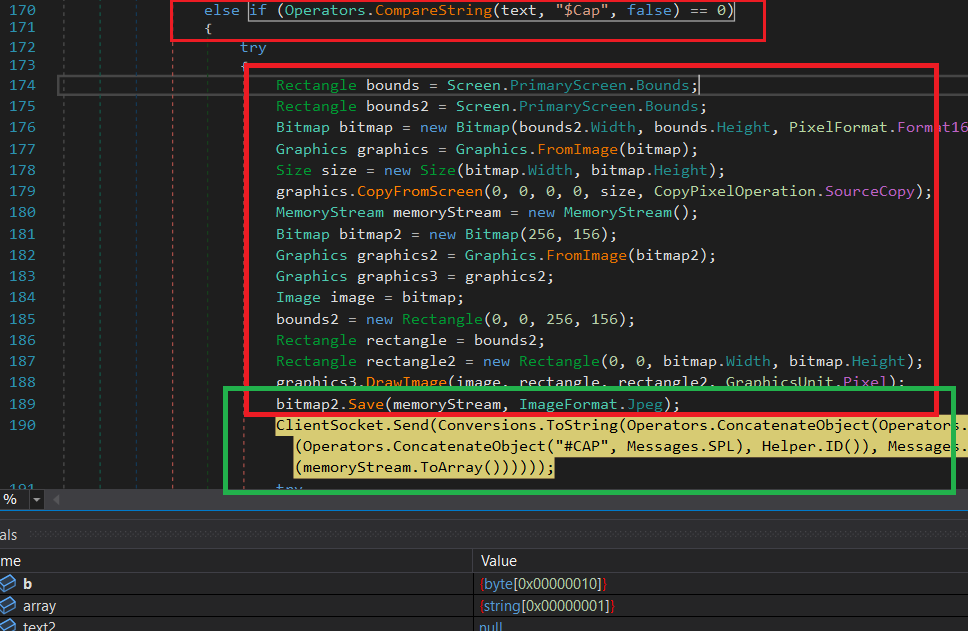
Task: Click the PixelFormat type on line 176
Action: (838, 127)
